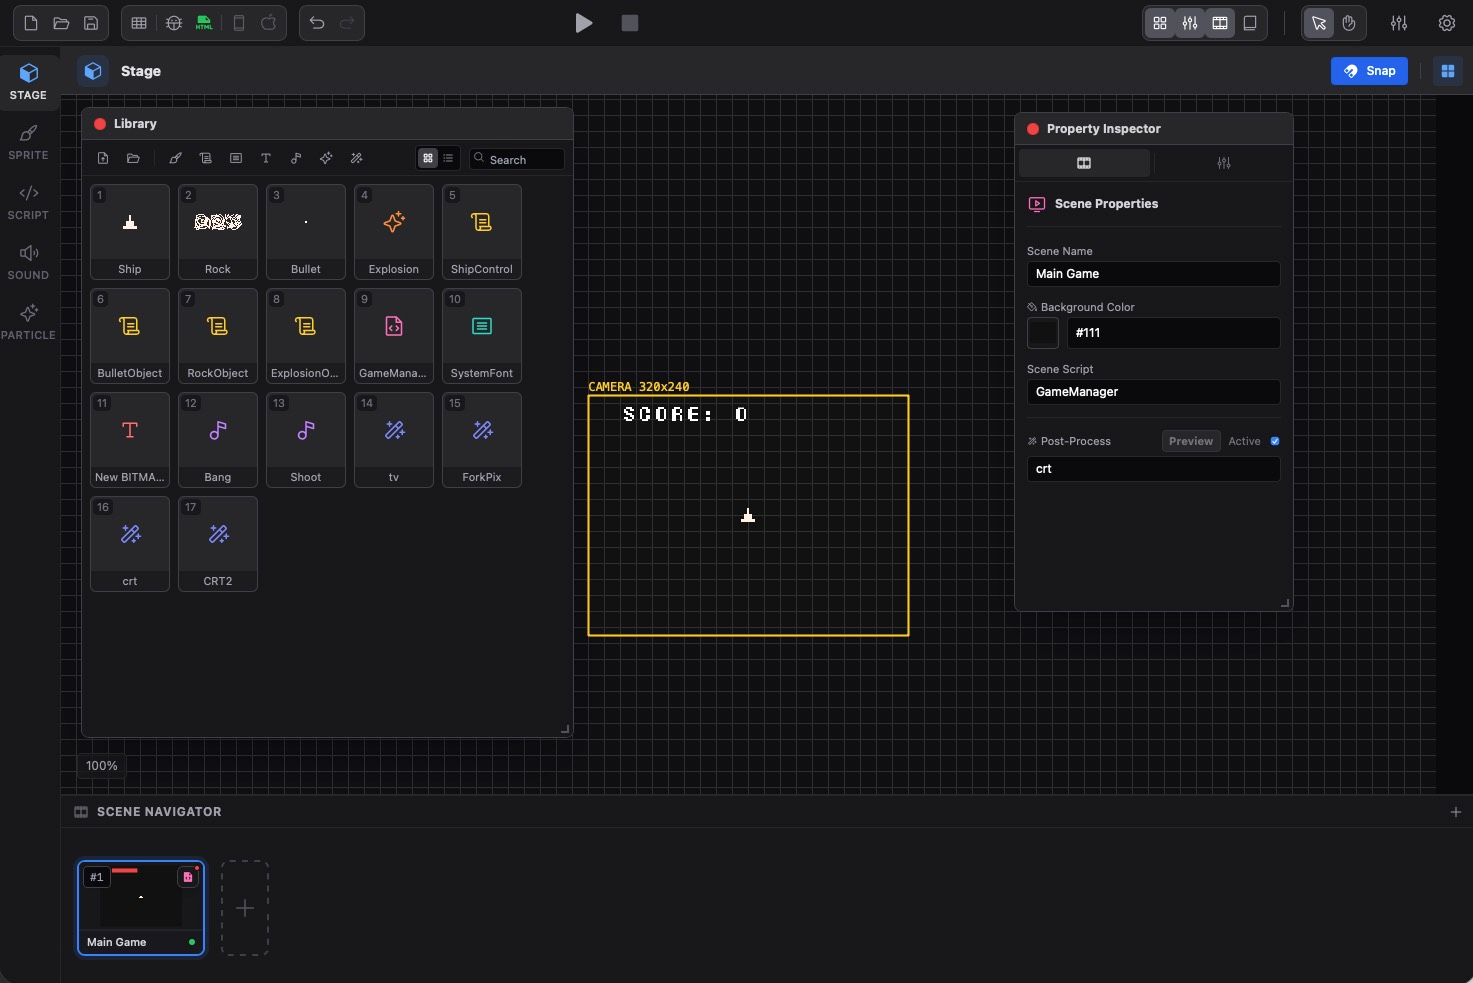
Task: Click Post-Process Preview button
Action: (x=1191, y=441)
